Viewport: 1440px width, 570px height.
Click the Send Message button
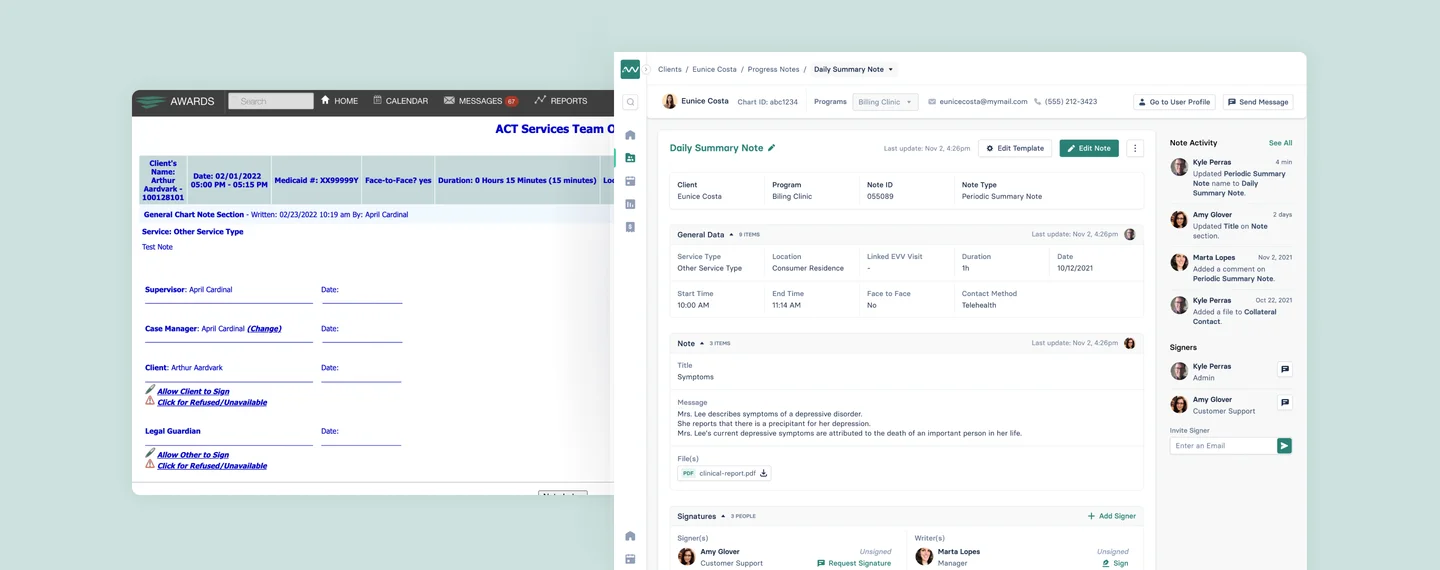(1258, 102)
